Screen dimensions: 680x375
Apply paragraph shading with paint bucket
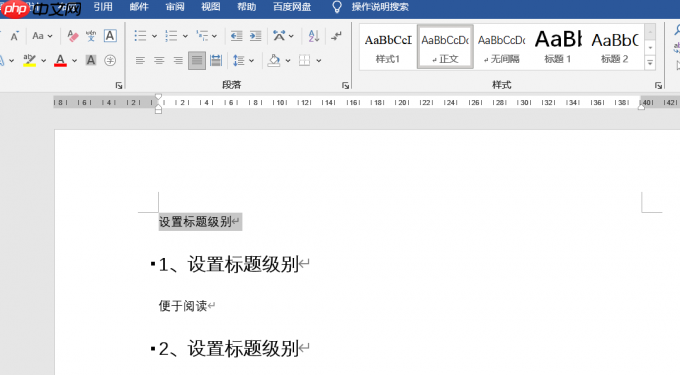coord(274,60)
